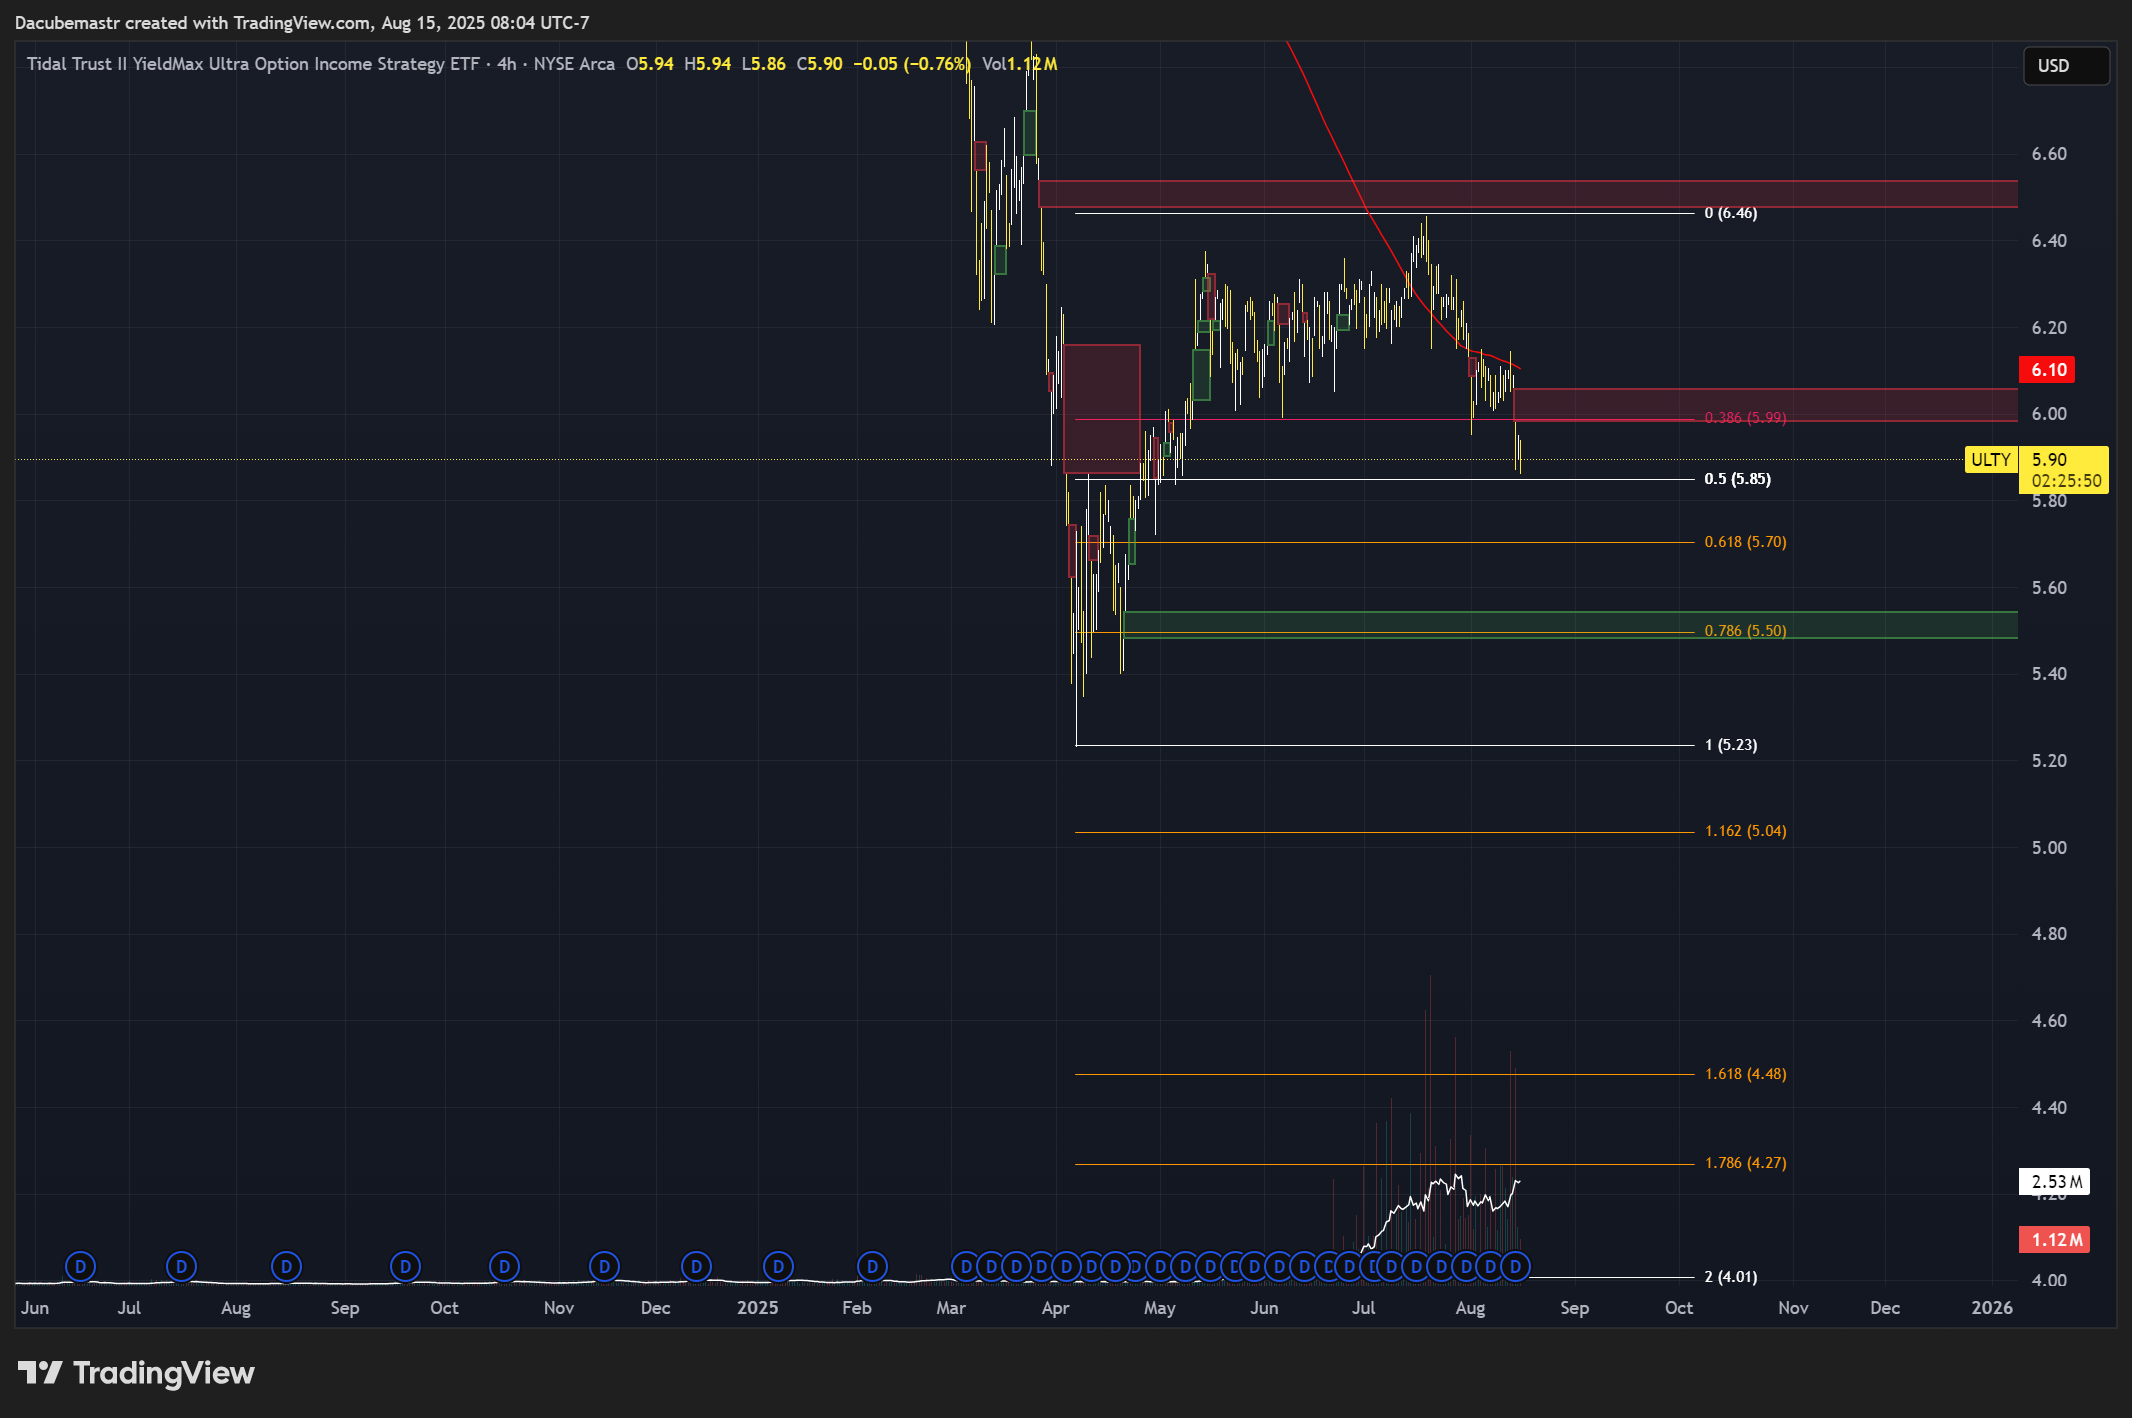The height and width of the screenshot is (1418, 2132).
Task: Click the close value C5.90
Action: 820,64
